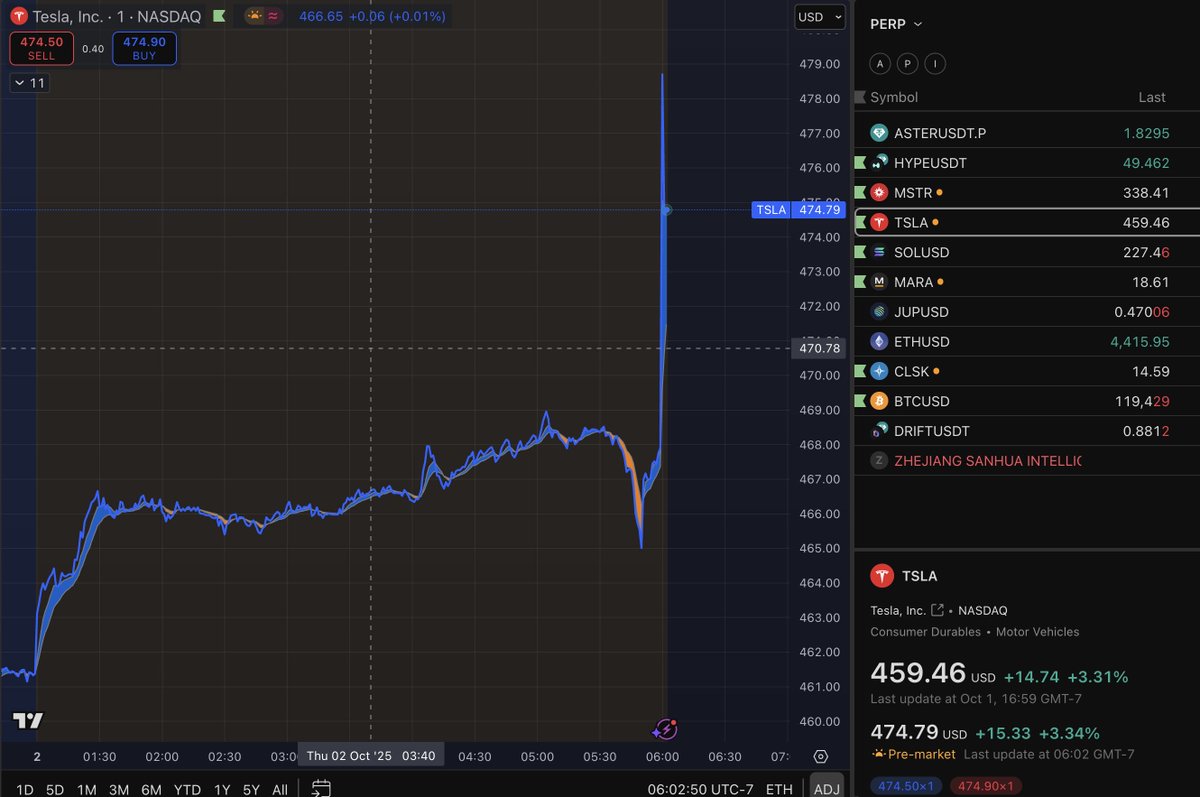Click the pre-market sun session icon
Screen dimensions: 1200x797
[x=255, y=16]
